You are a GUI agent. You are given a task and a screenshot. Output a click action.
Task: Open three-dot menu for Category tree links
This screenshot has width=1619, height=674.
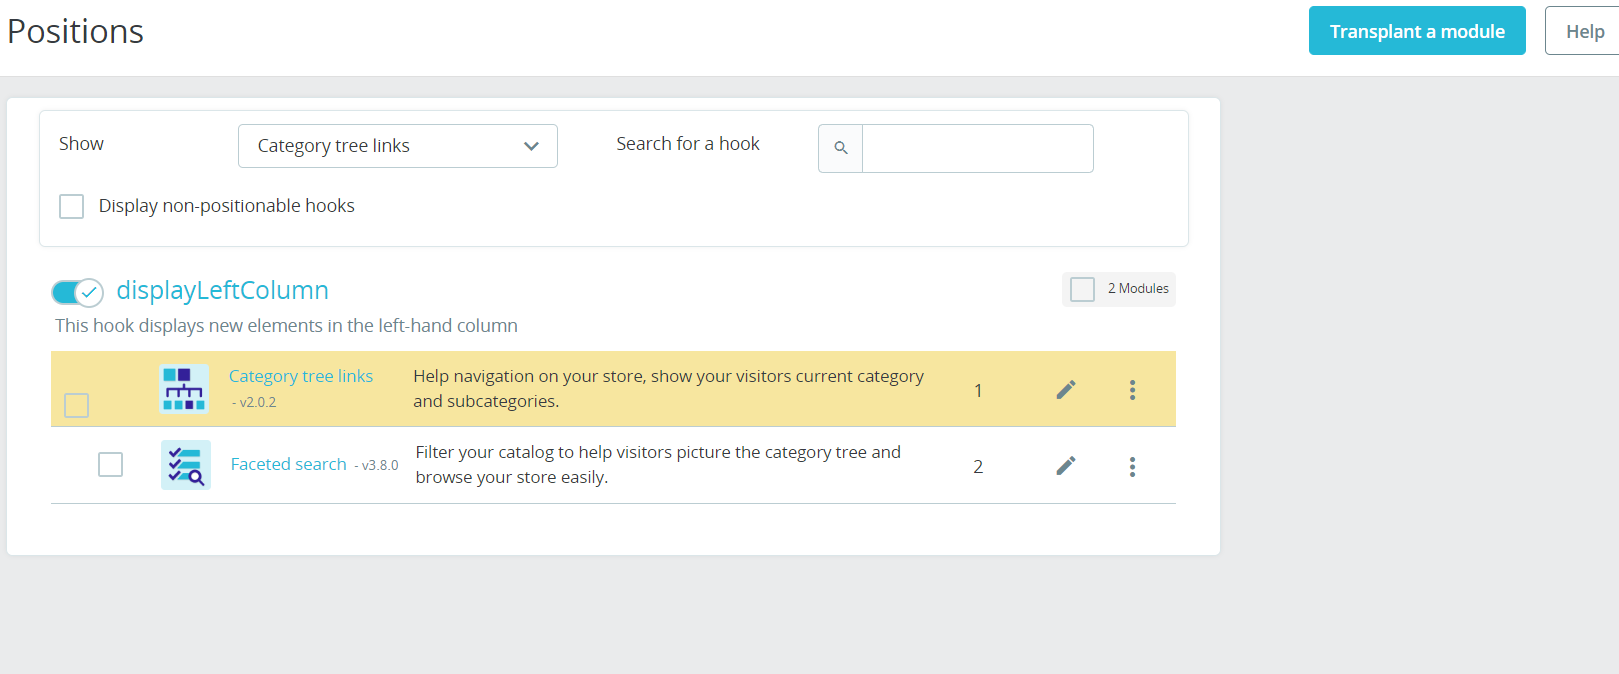coord(1132,390)
